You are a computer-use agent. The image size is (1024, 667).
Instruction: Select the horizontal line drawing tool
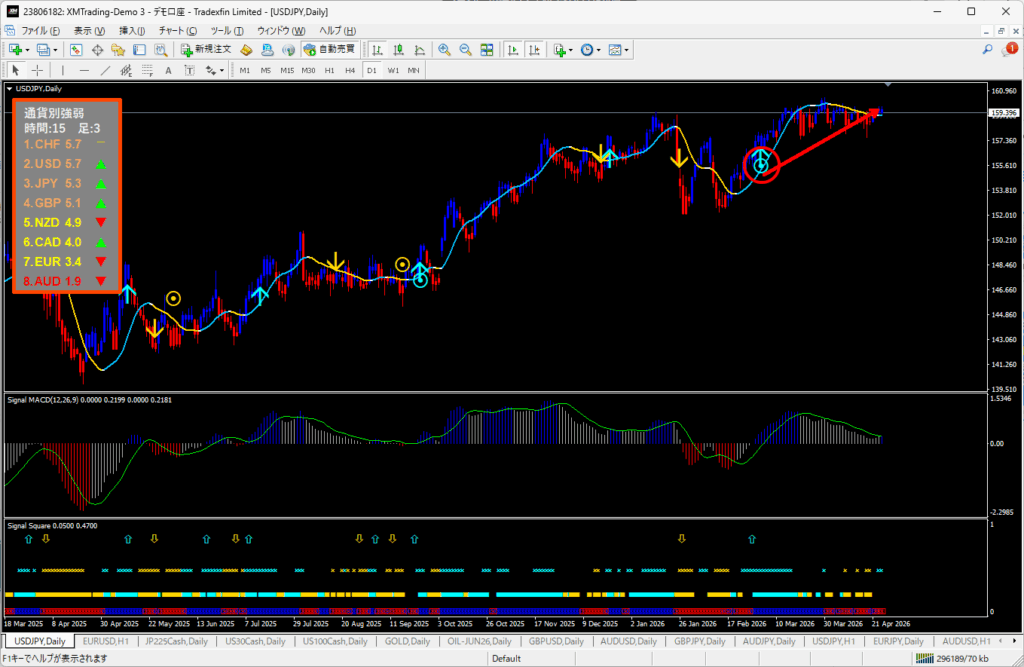(84, 70)
